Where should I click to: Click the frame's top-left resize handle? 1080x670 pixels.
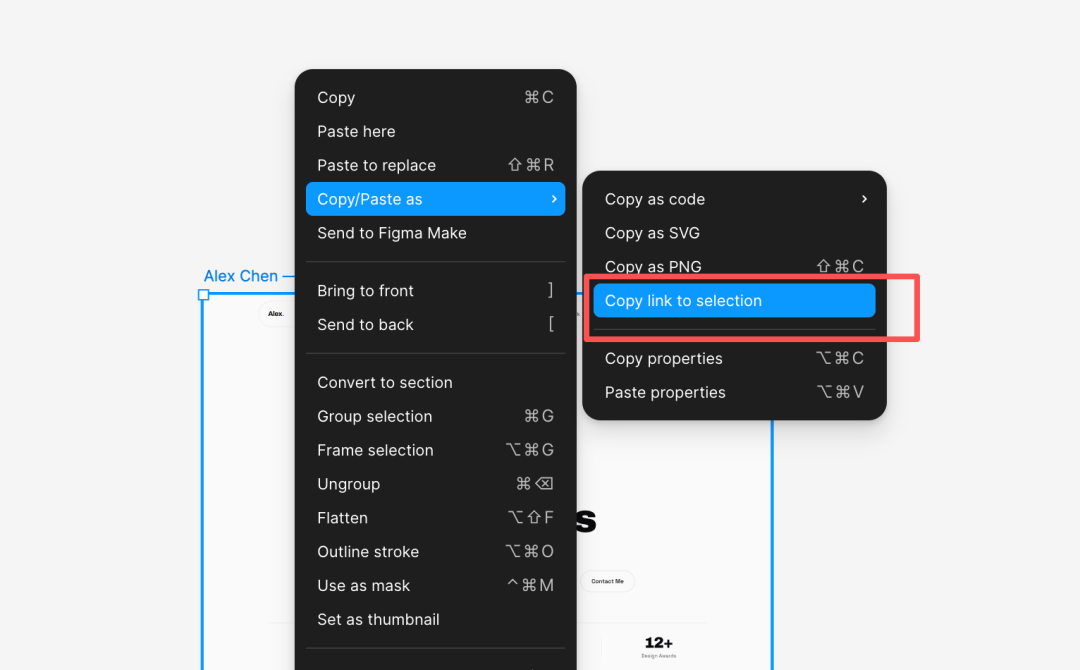coord(203,295)
